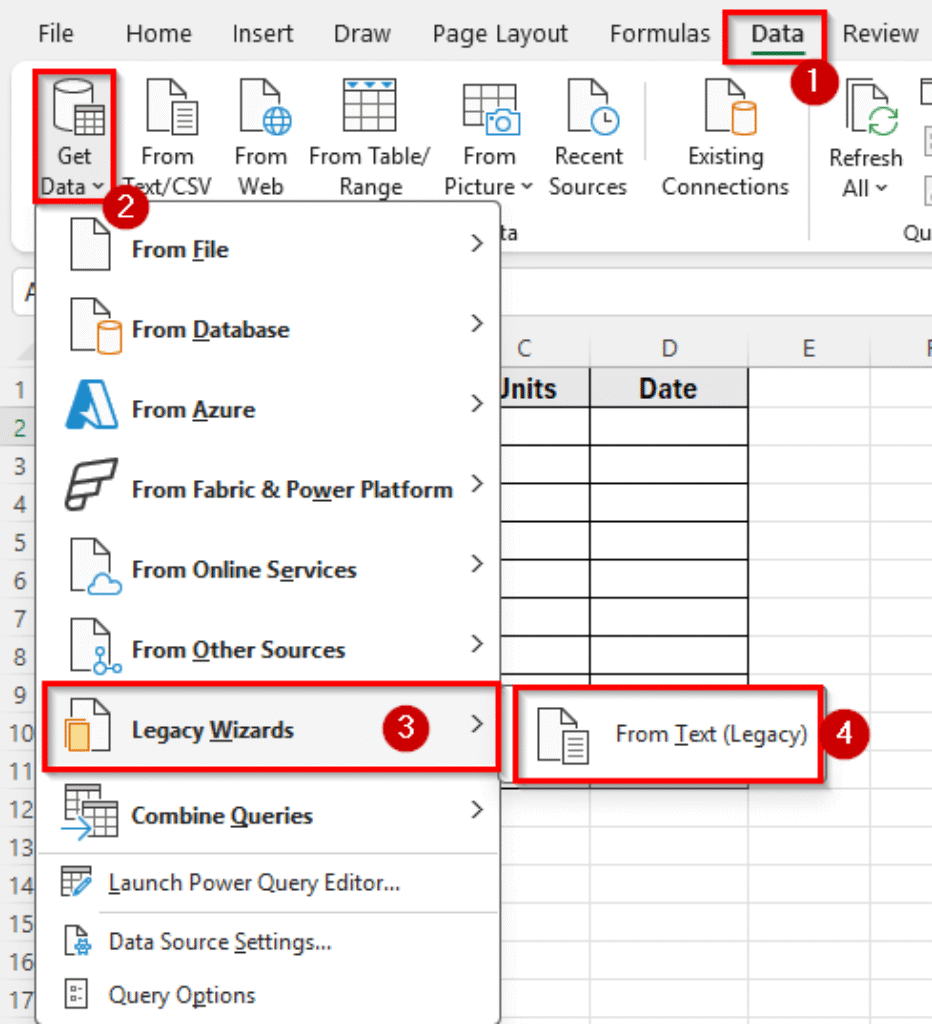This screenshot has width=932, height=1024.
Task: Switch to the Formulas tab
Action: click(660, 33)
